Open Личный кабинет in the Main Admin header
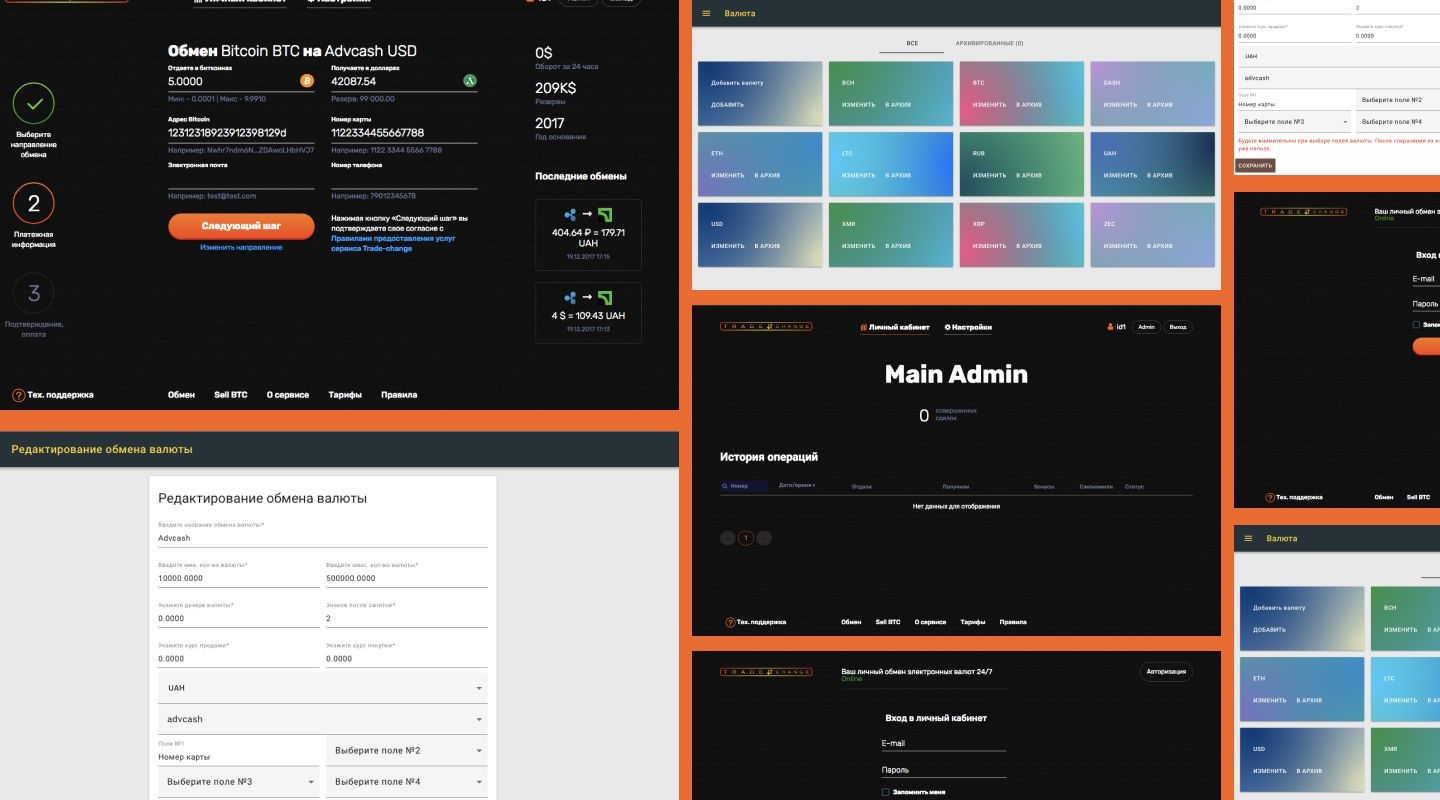The width and height of the screenshot is (1440, 800). pos(894,327)
